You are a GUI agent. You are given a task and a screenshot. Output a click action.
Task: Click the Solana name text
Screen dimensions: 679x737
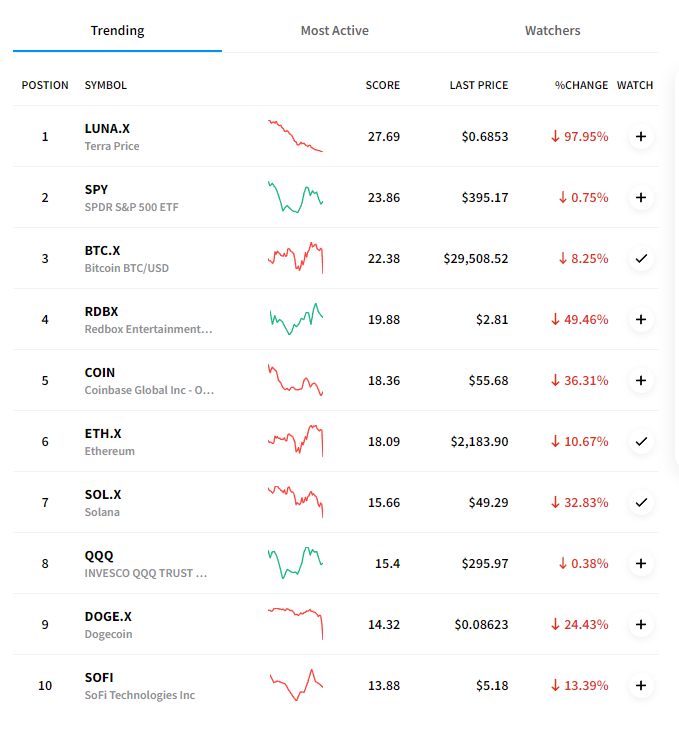102,512
